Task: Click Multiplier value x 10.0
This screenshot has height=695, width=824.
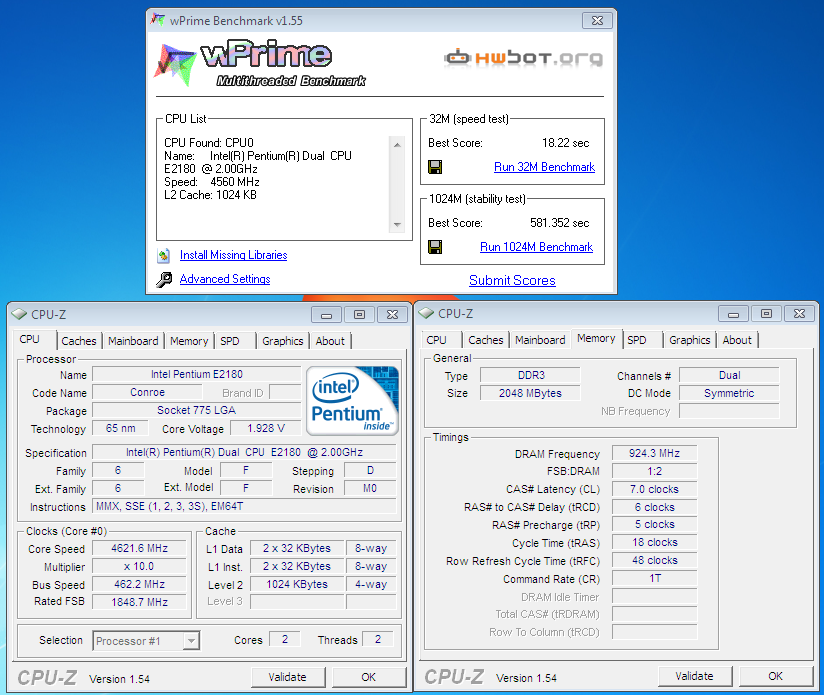Action: [x=139, y=566]
